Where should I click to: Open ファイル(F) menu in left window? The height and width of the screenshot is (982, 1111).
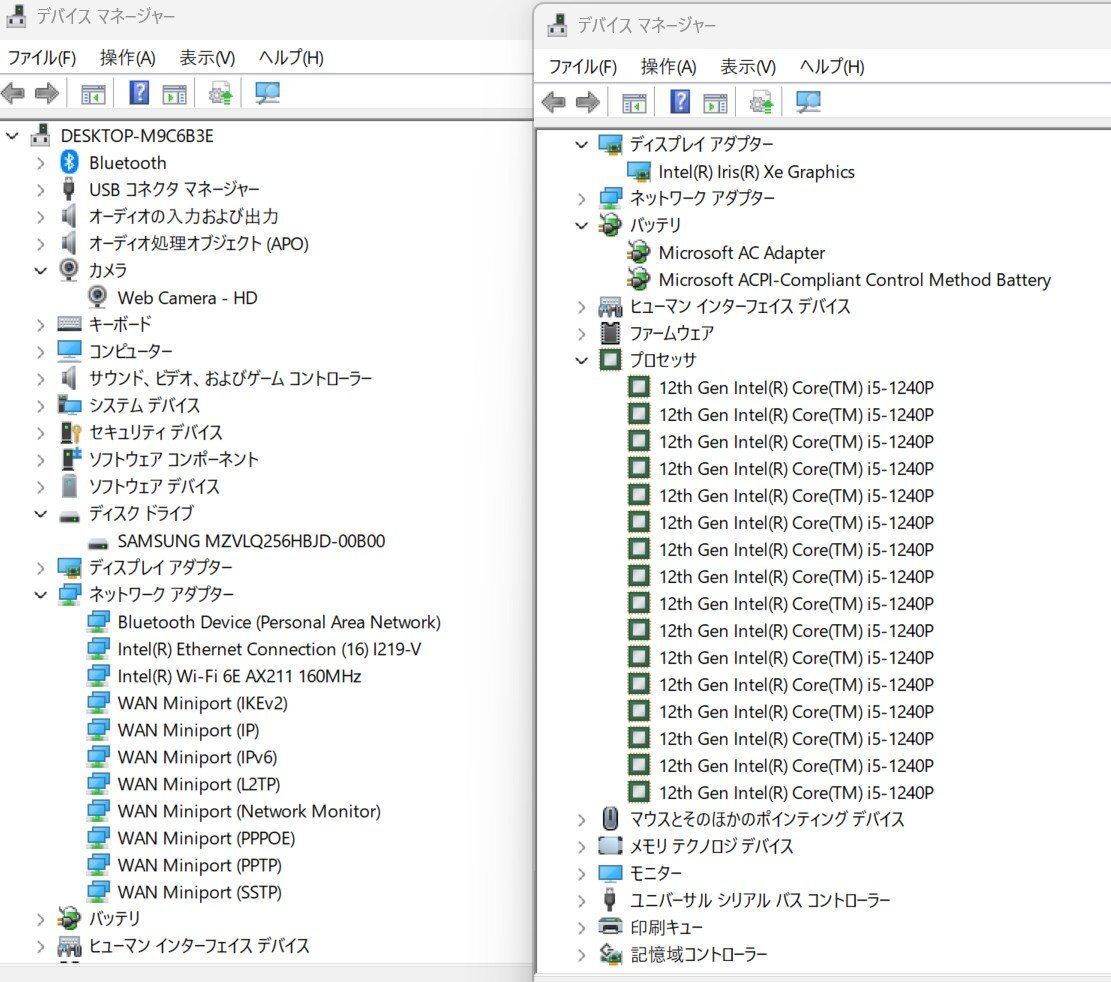coord(42,57)
